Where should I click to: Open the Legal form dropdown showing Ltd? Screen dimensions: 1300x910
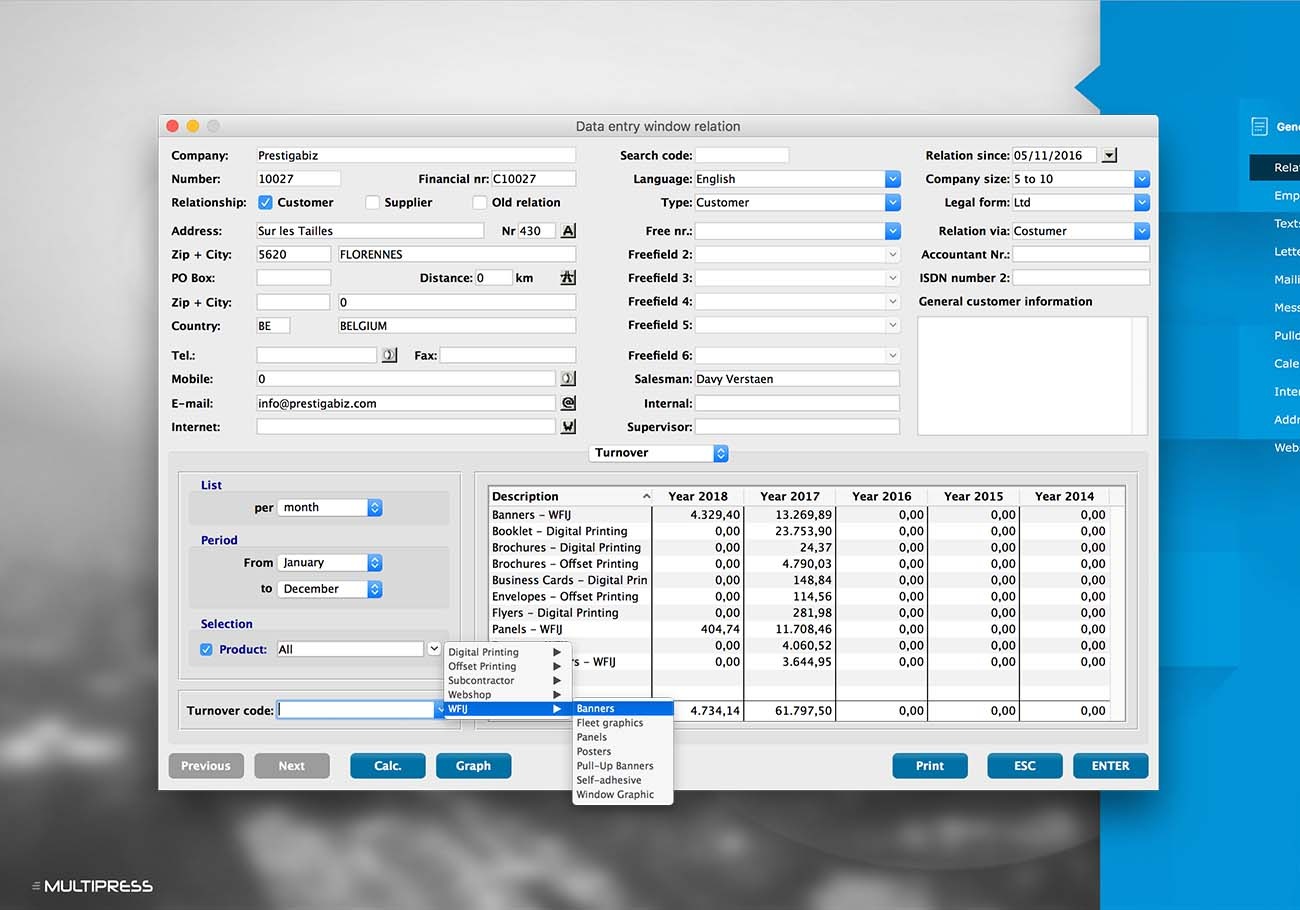1142,202
